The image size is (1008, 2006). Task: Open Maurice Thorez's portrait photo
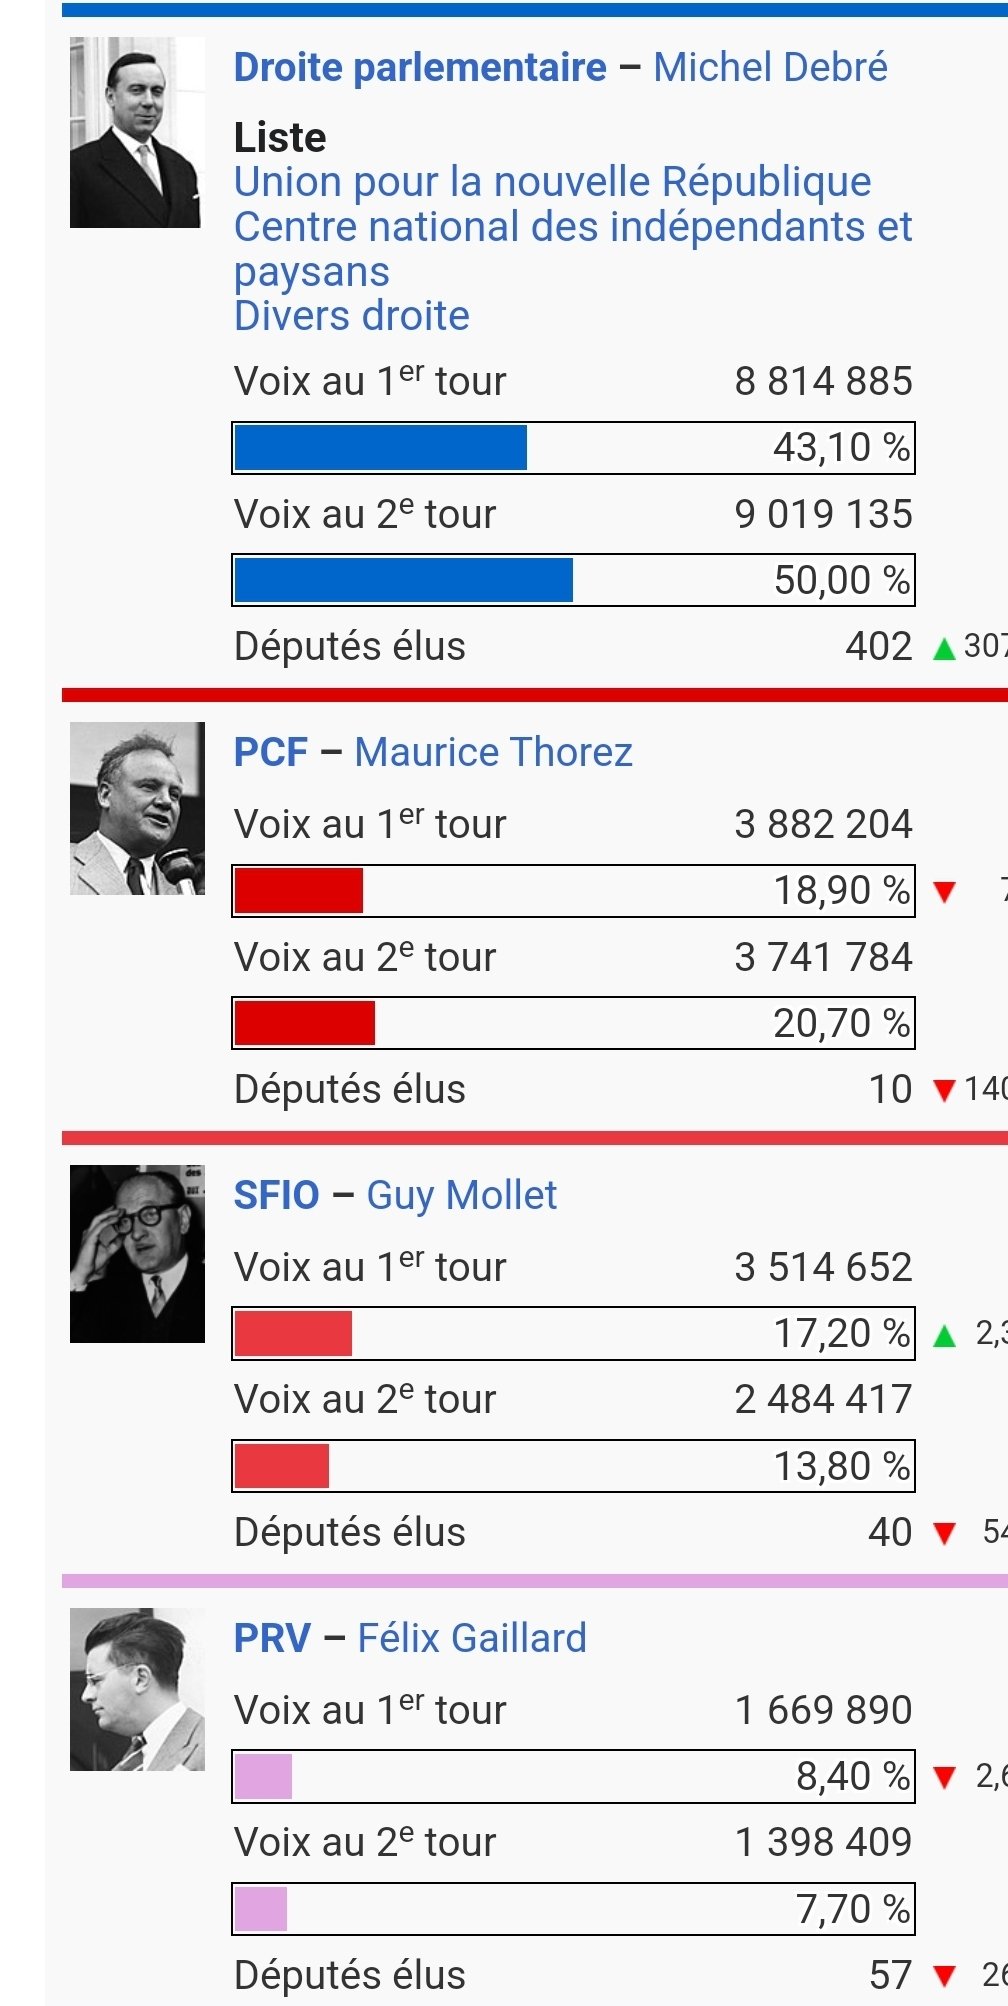(137, 808)
